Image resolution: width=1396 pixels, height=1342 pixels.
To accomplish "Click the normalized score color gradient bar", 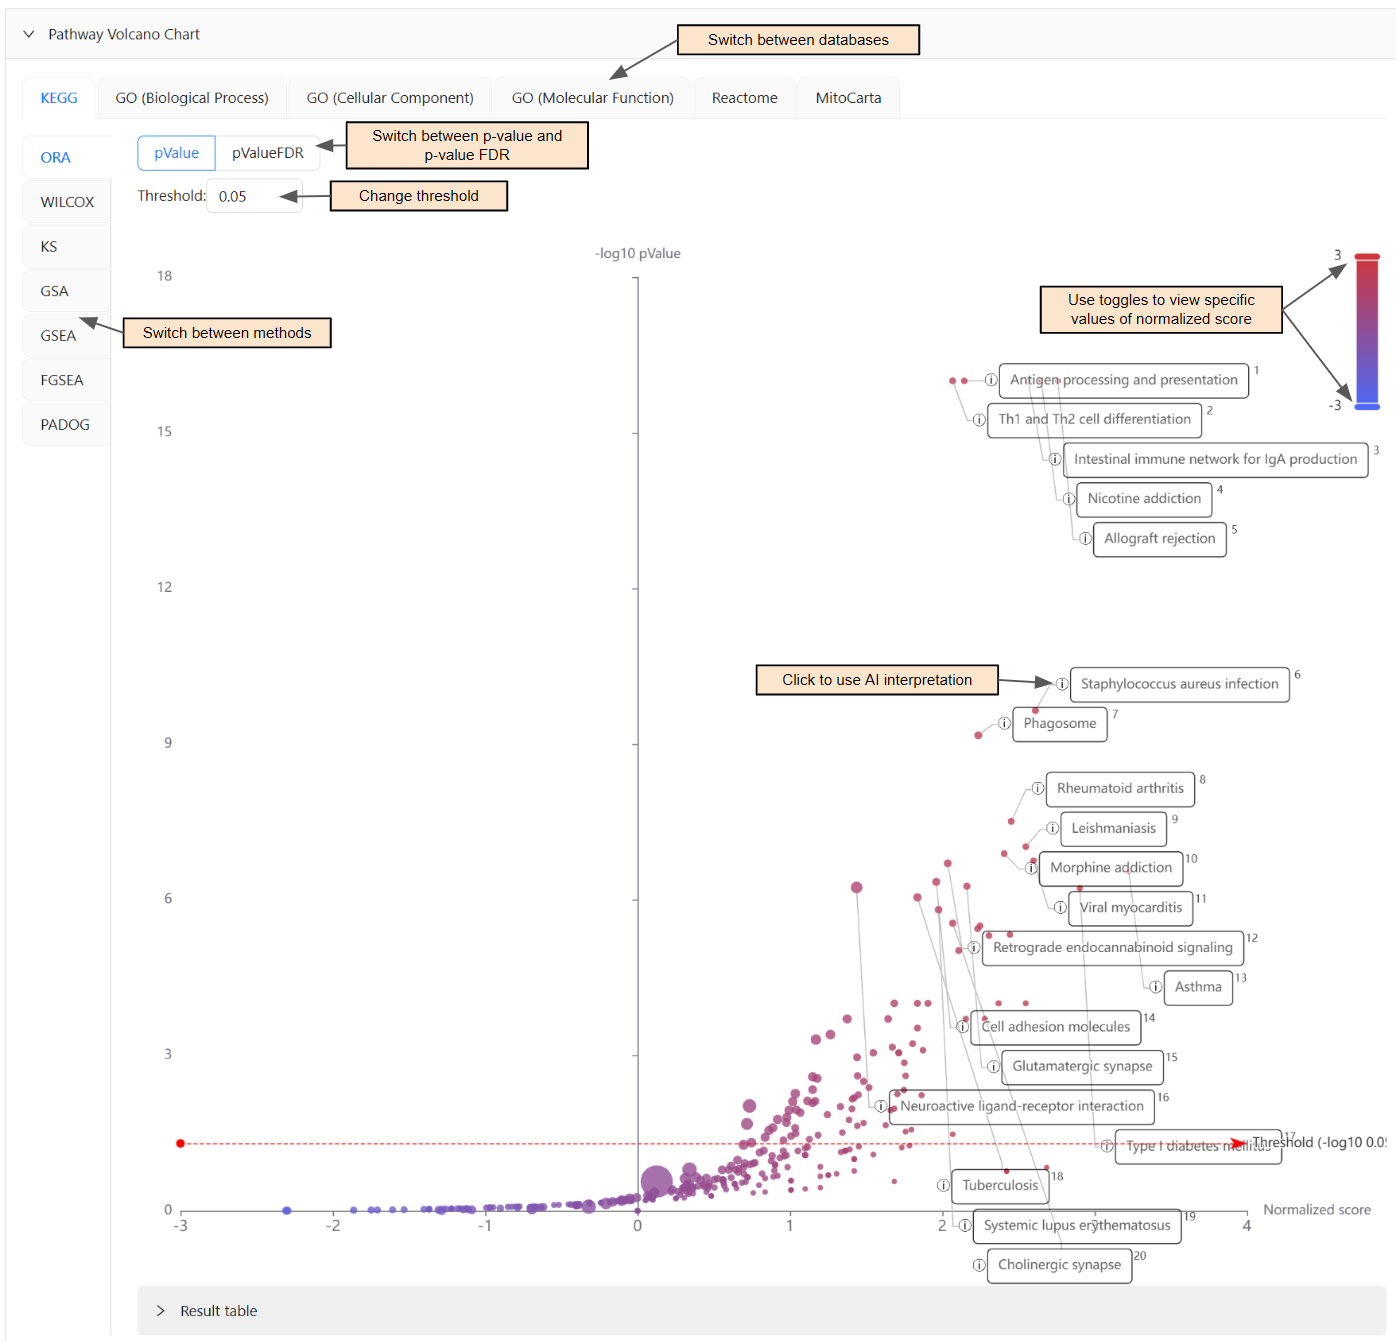I will (x=1367, y=330).
